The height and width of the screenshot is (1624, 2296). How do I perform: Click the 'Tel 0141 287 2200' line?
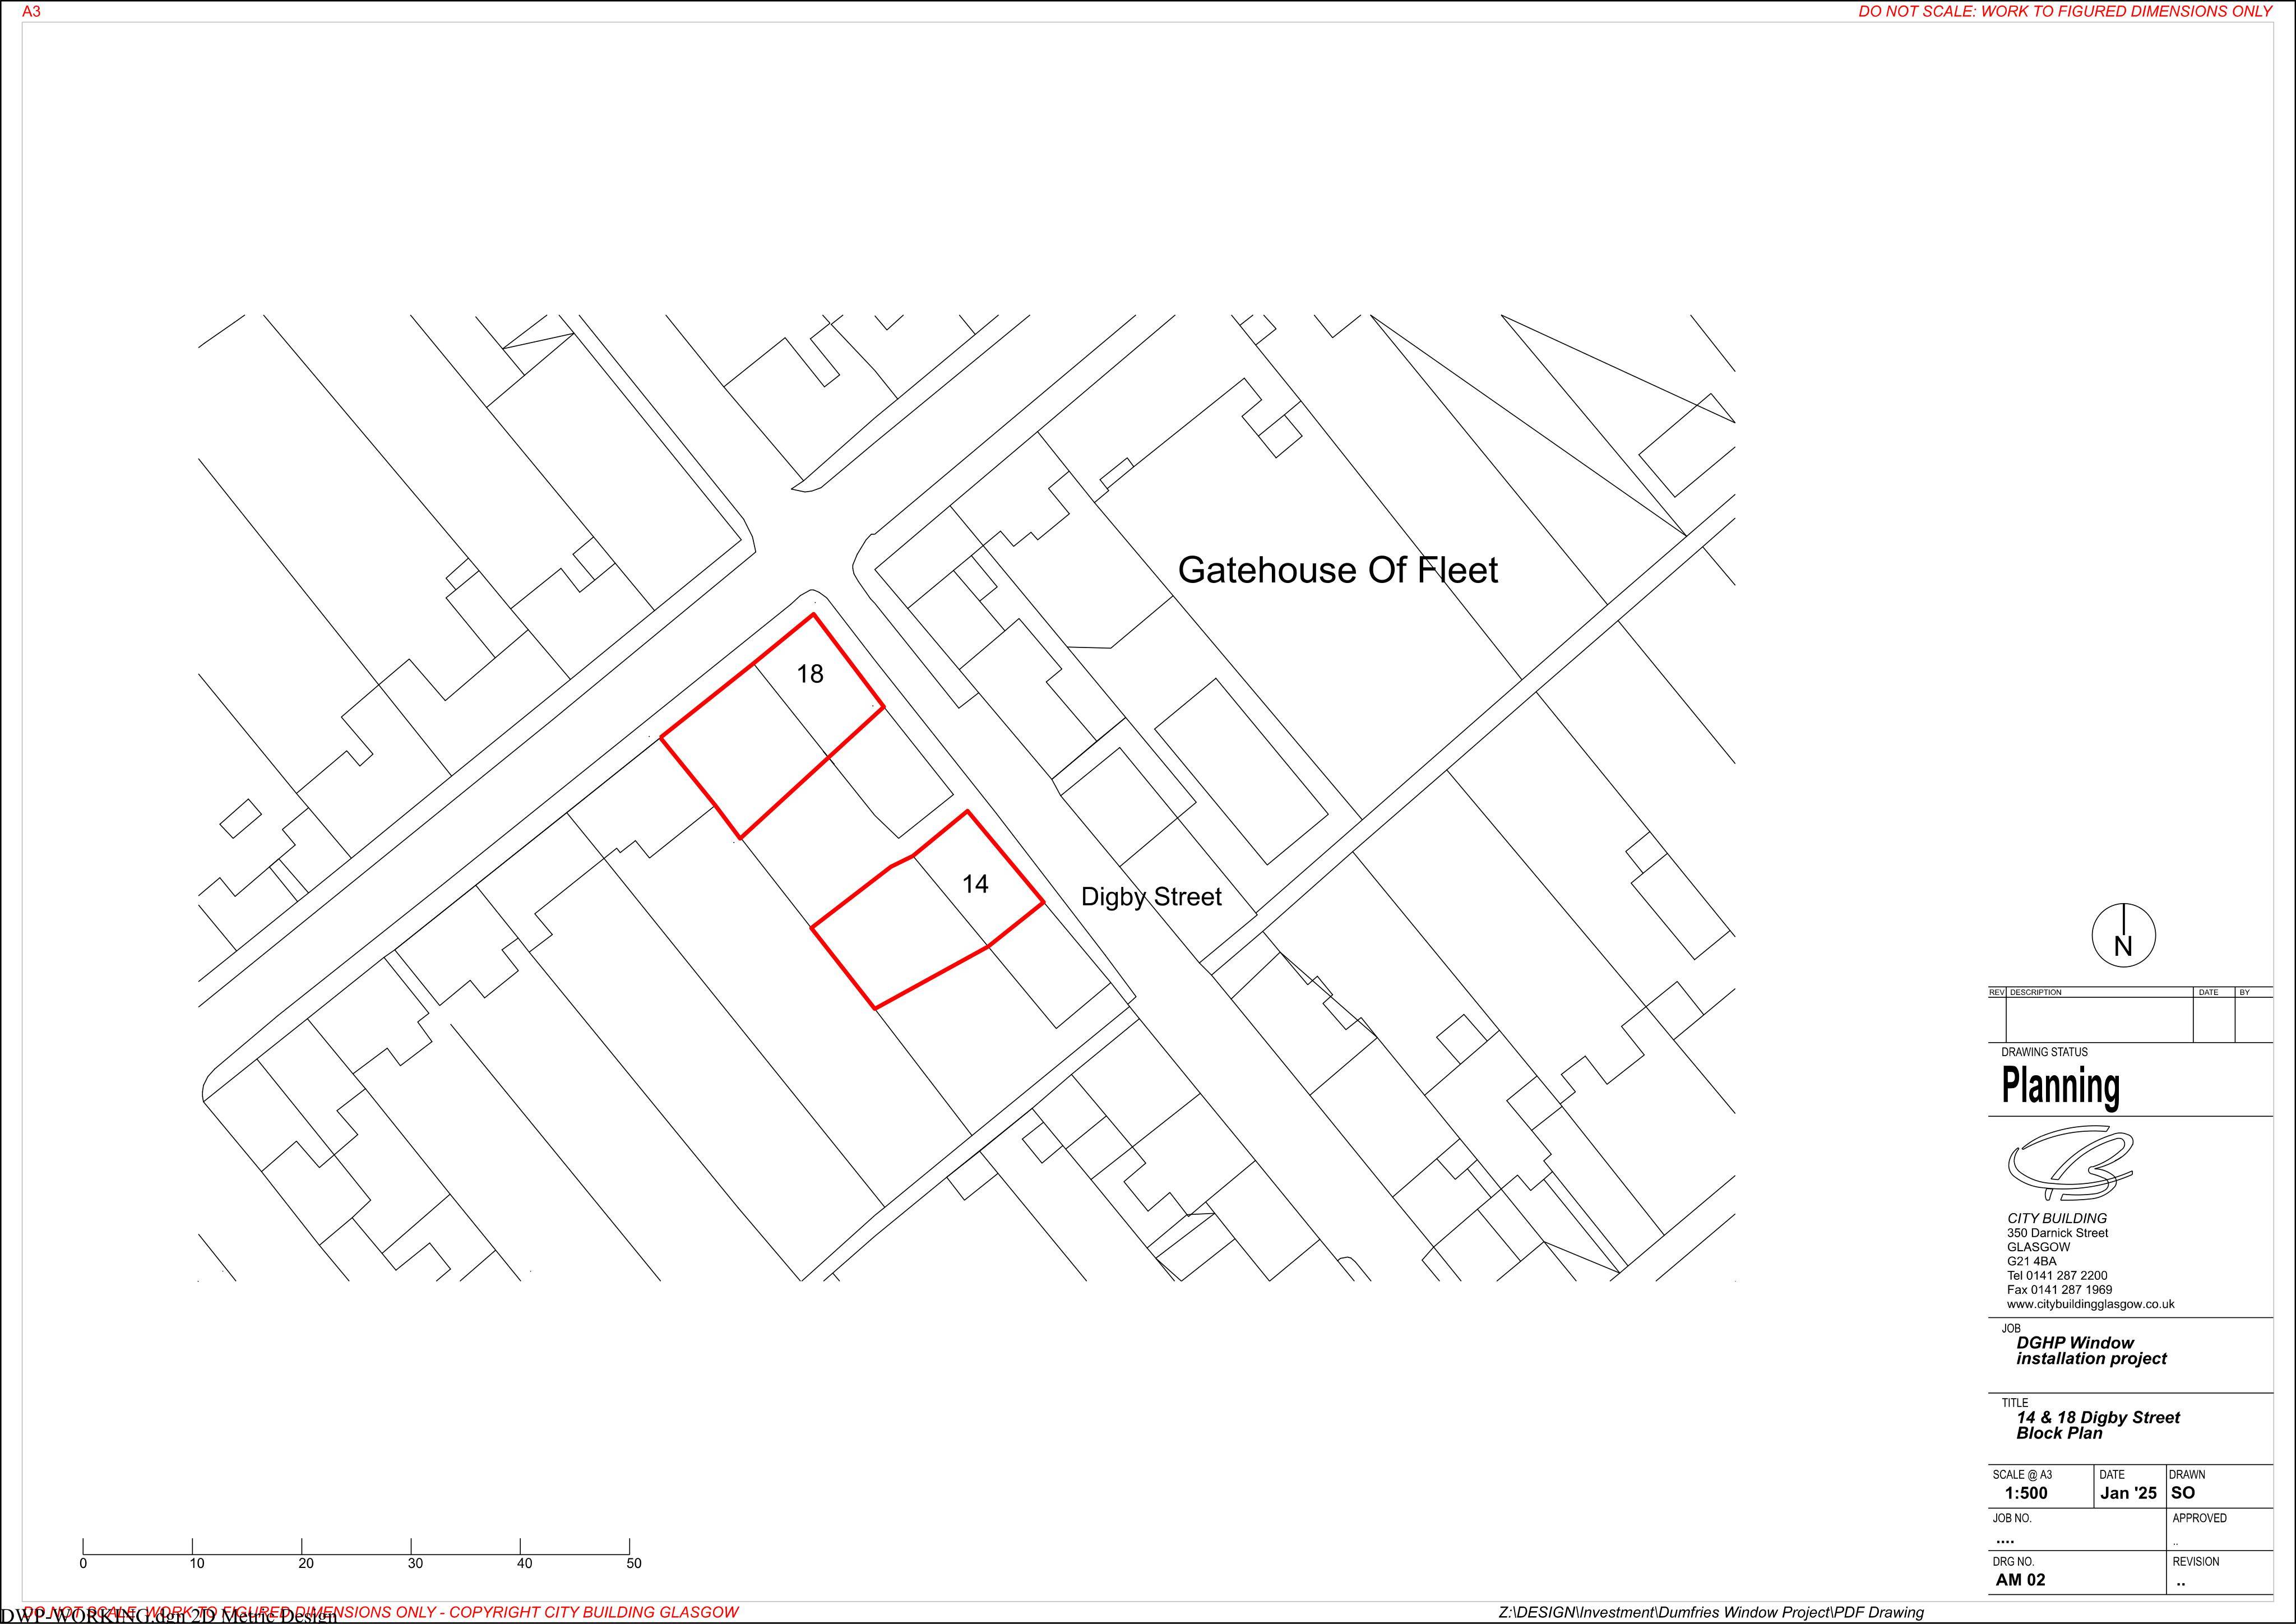coord(2056,1276)
